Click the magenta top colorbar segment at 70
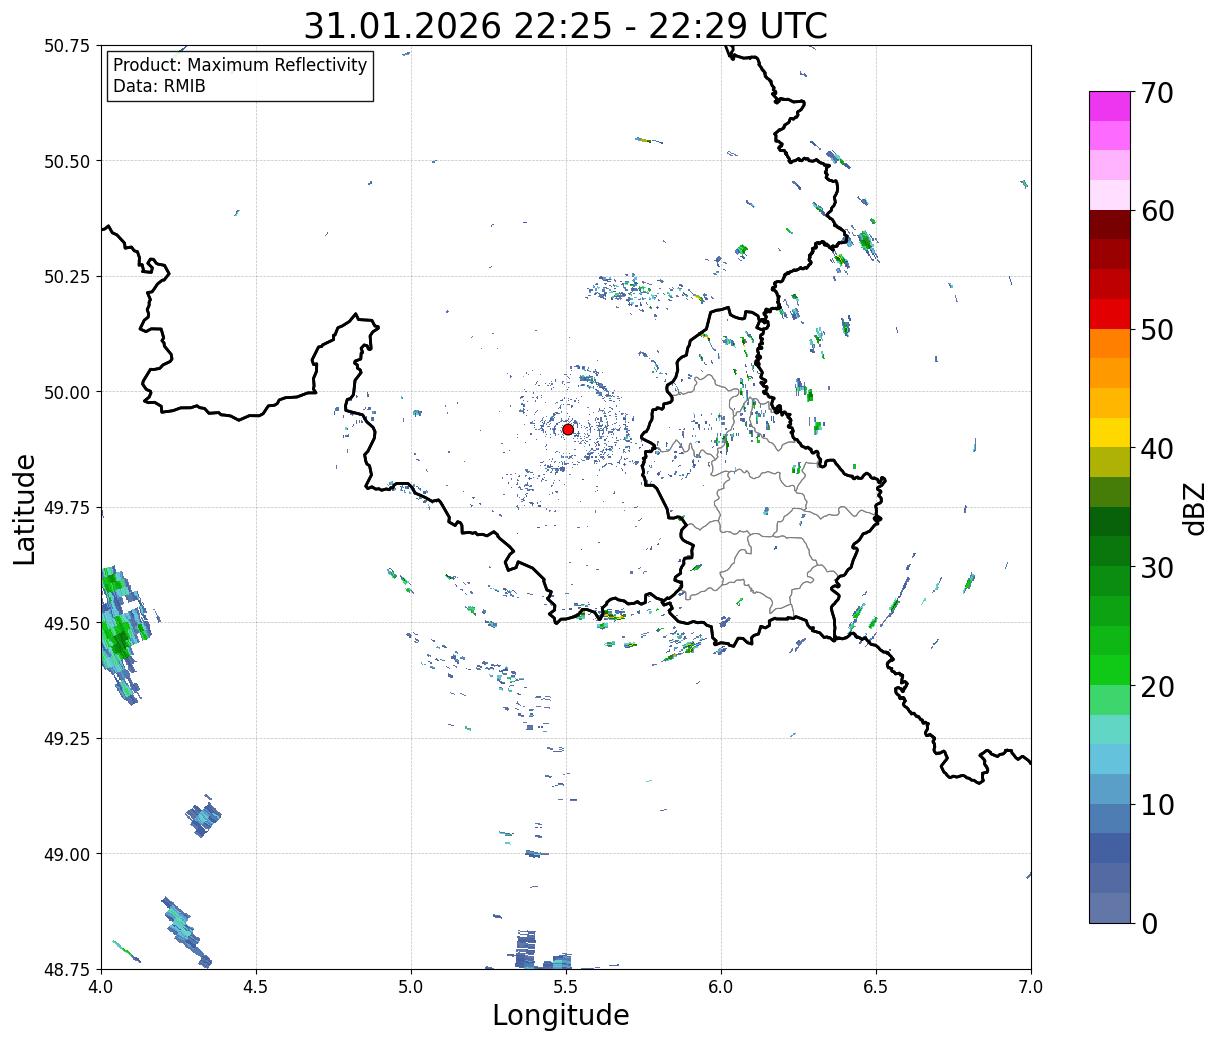 [x=1109, y=106]
